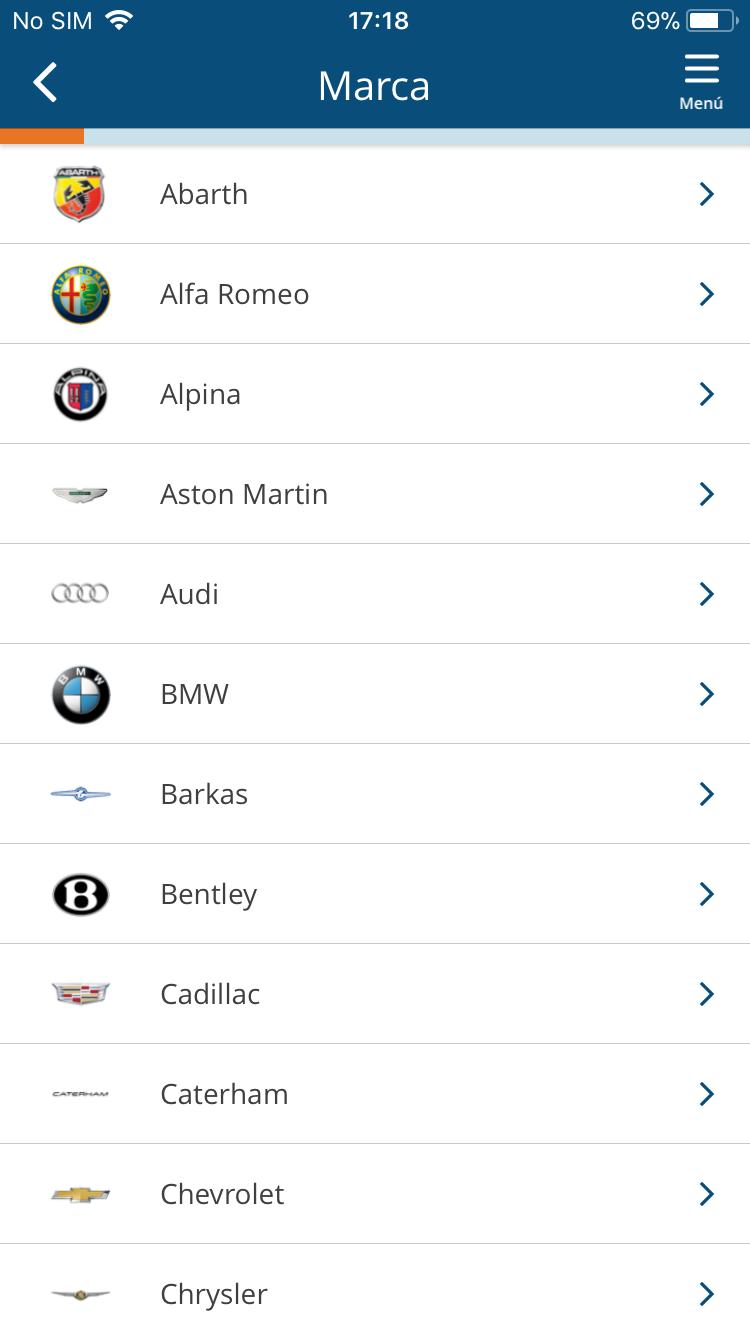Tap the BMW roundel logo
Viewport: 750px width, 1334px height.
[80, 694]
